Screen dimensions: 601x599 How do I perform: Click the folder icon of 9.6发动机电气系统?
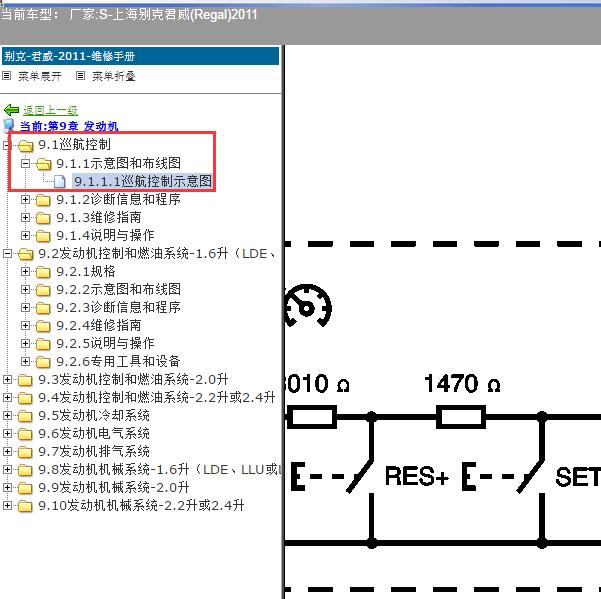coord(26,433)
